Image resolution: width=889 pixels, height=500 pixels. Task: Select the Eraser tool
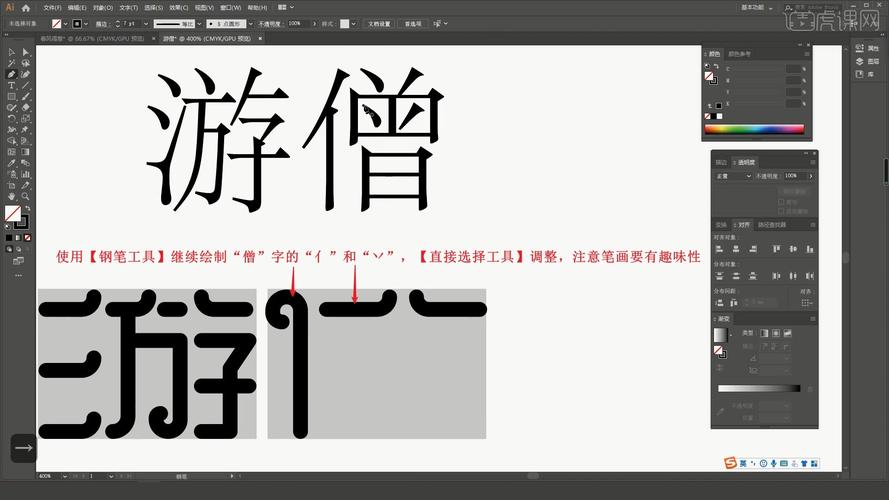[x=26, y=107]
